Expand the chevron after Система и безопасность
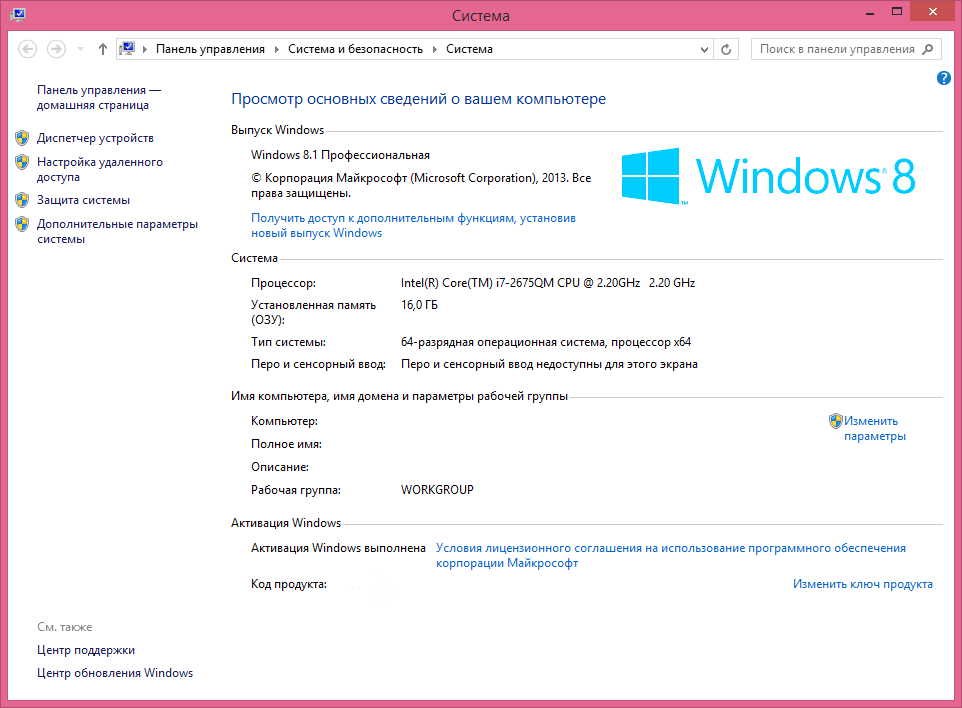The height and width of the screenshot is (708, 962). click(x=434, y=49)
